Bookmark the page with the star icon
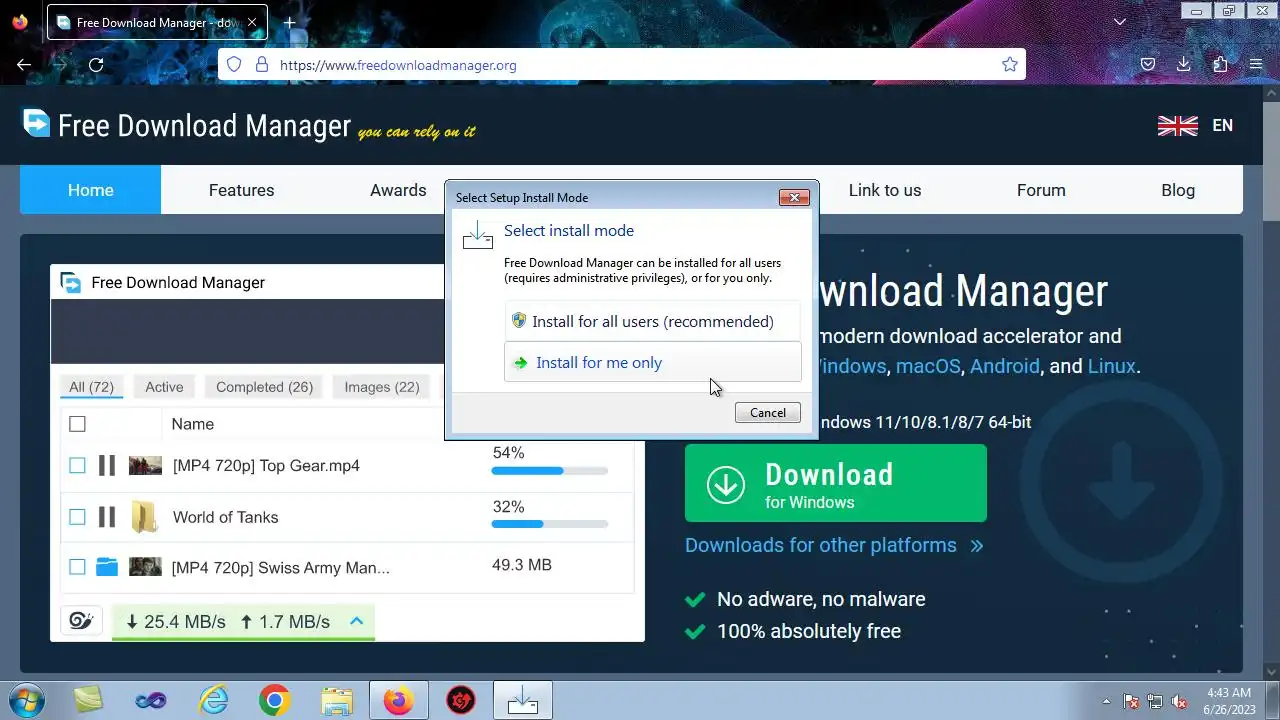The height and width of the screenshot is (720, 1280). (x=1010, y=65)
